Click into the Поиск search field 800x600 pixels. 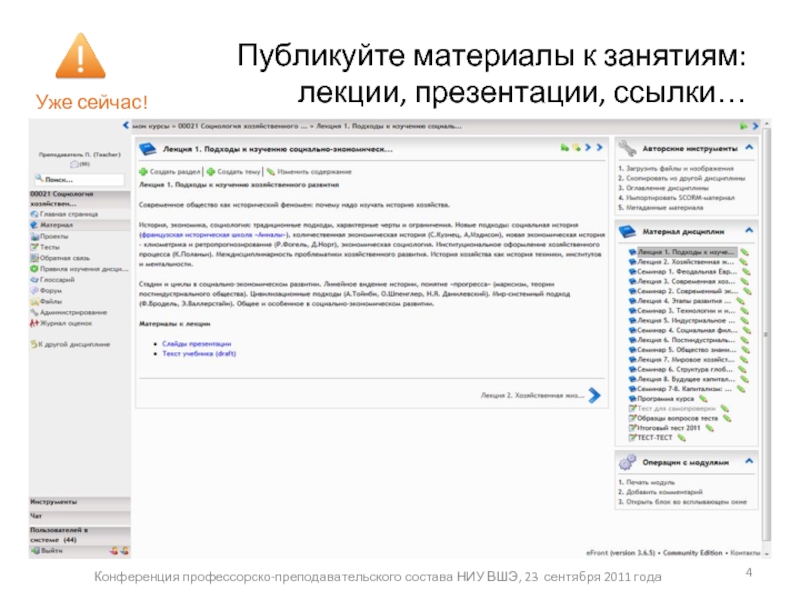click(80, 180)
